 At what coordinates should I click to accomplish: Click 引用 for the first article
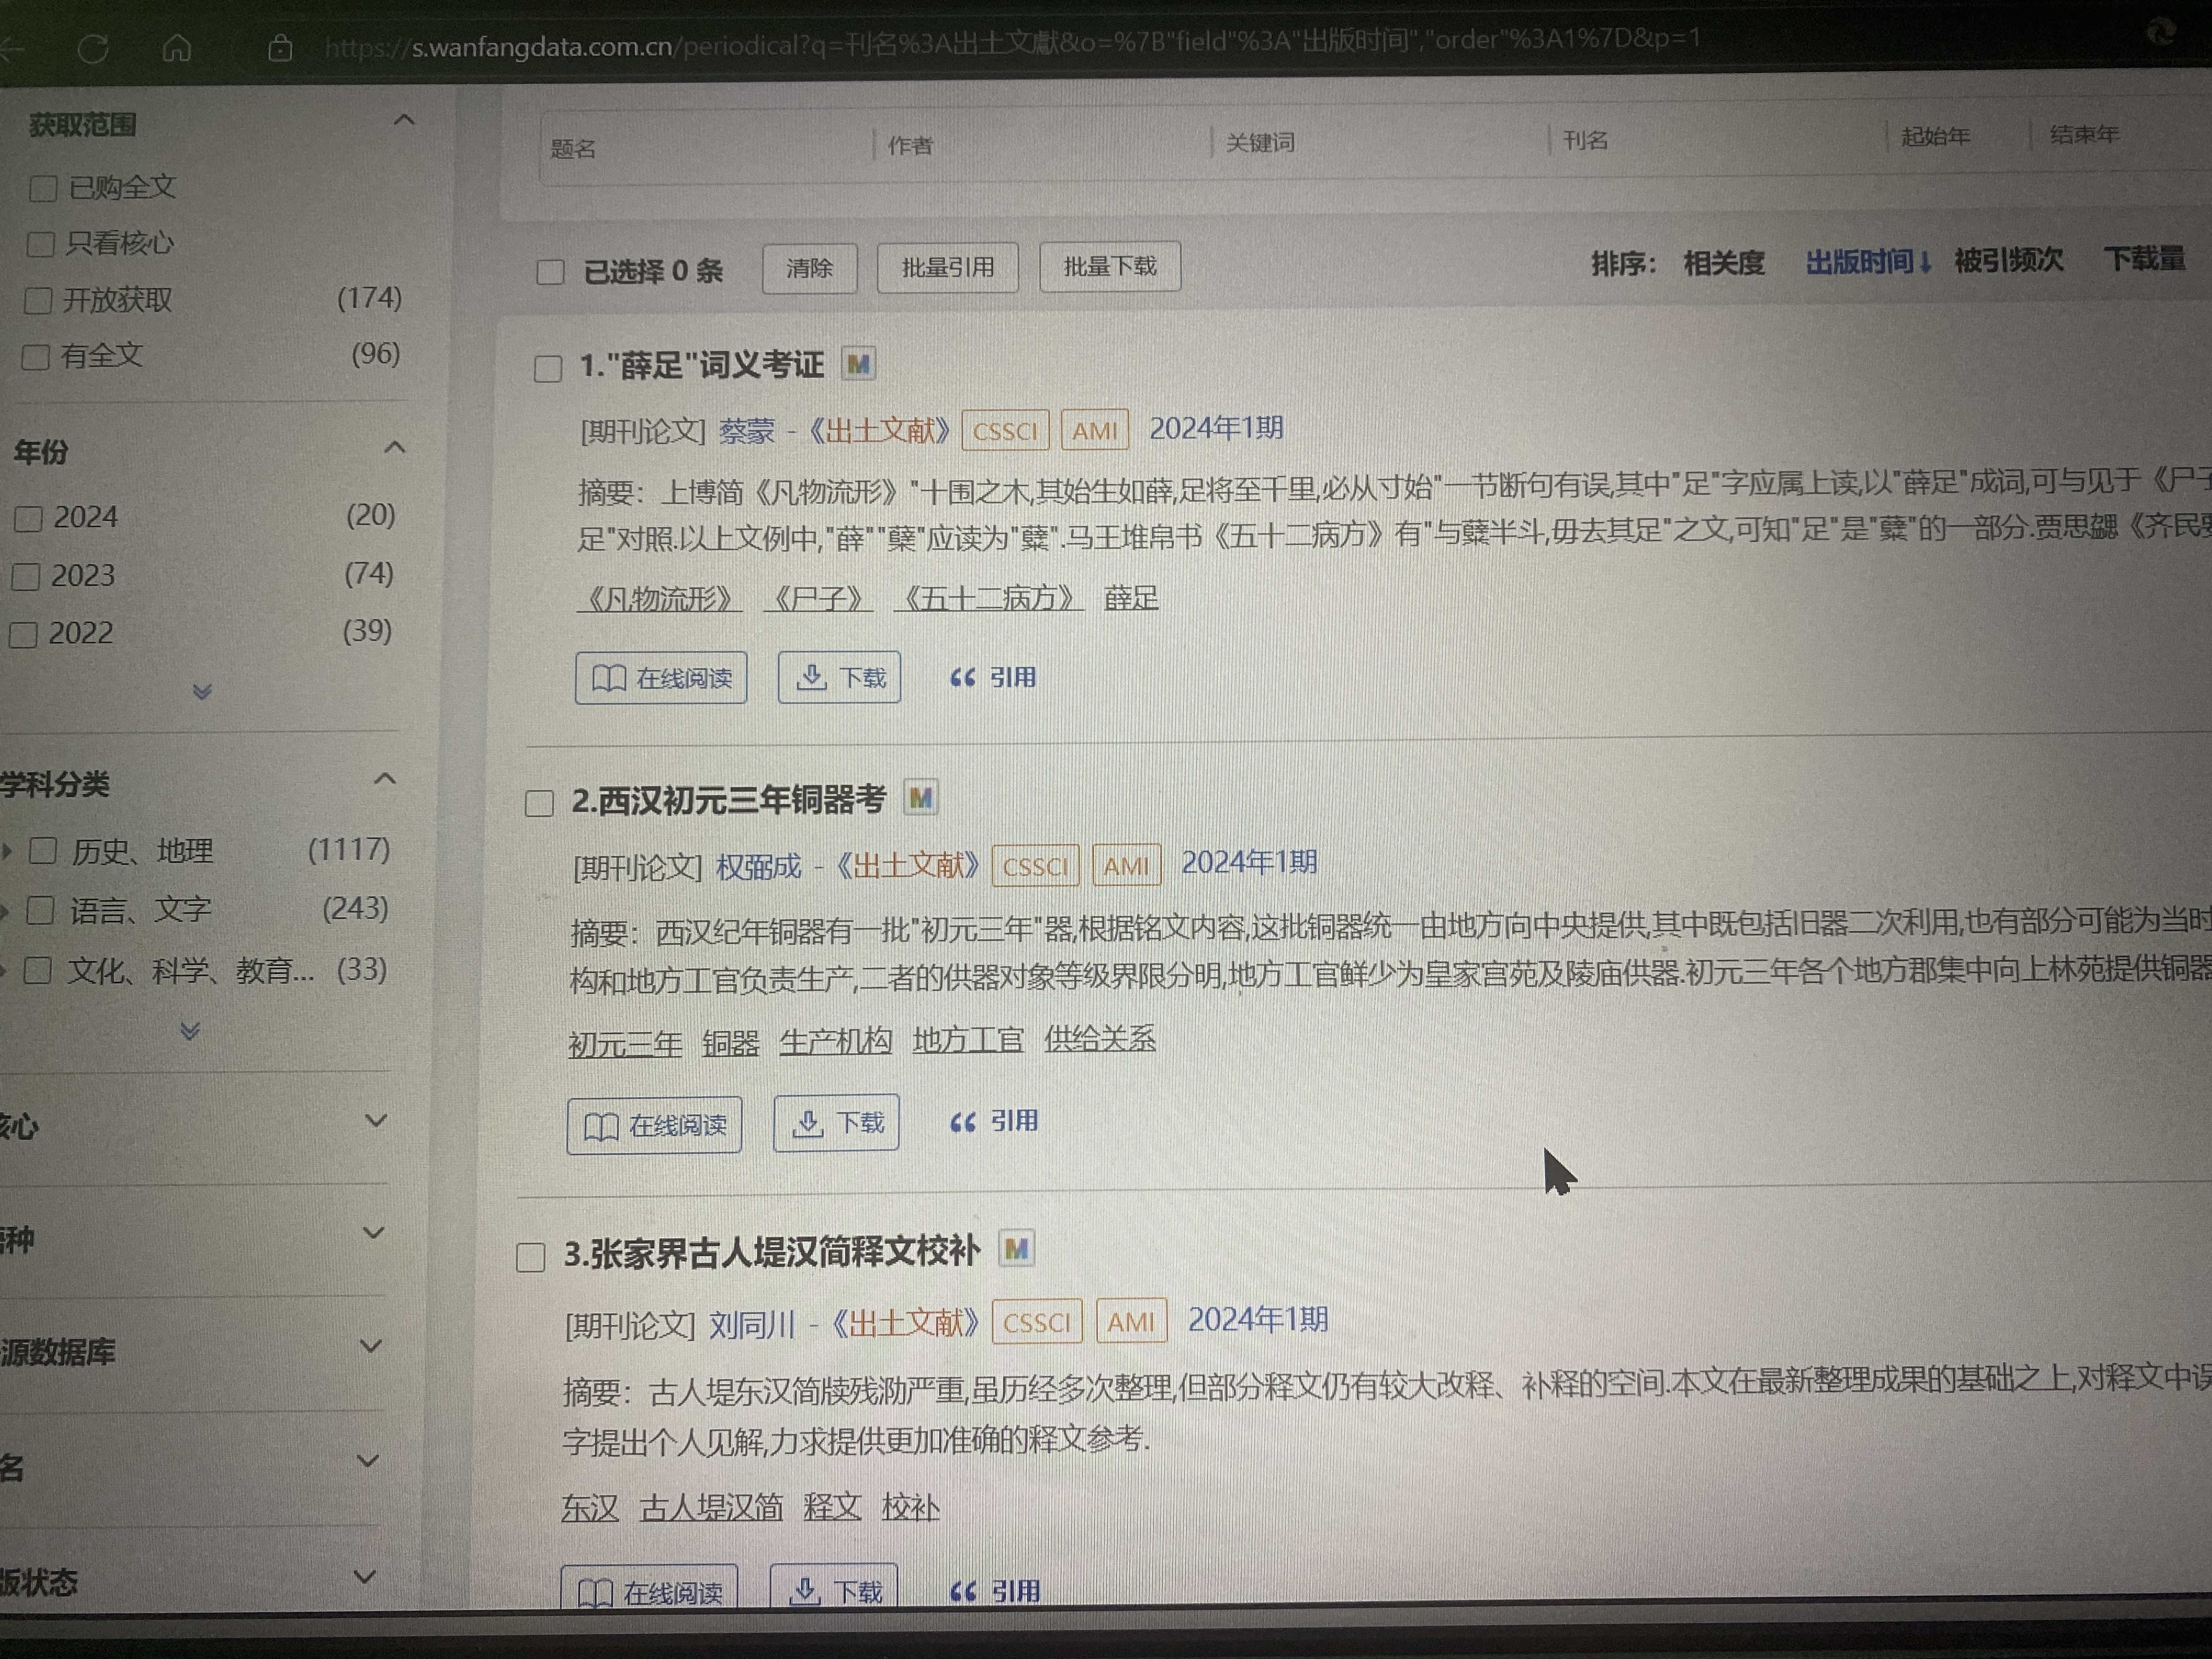pos(993,677)
